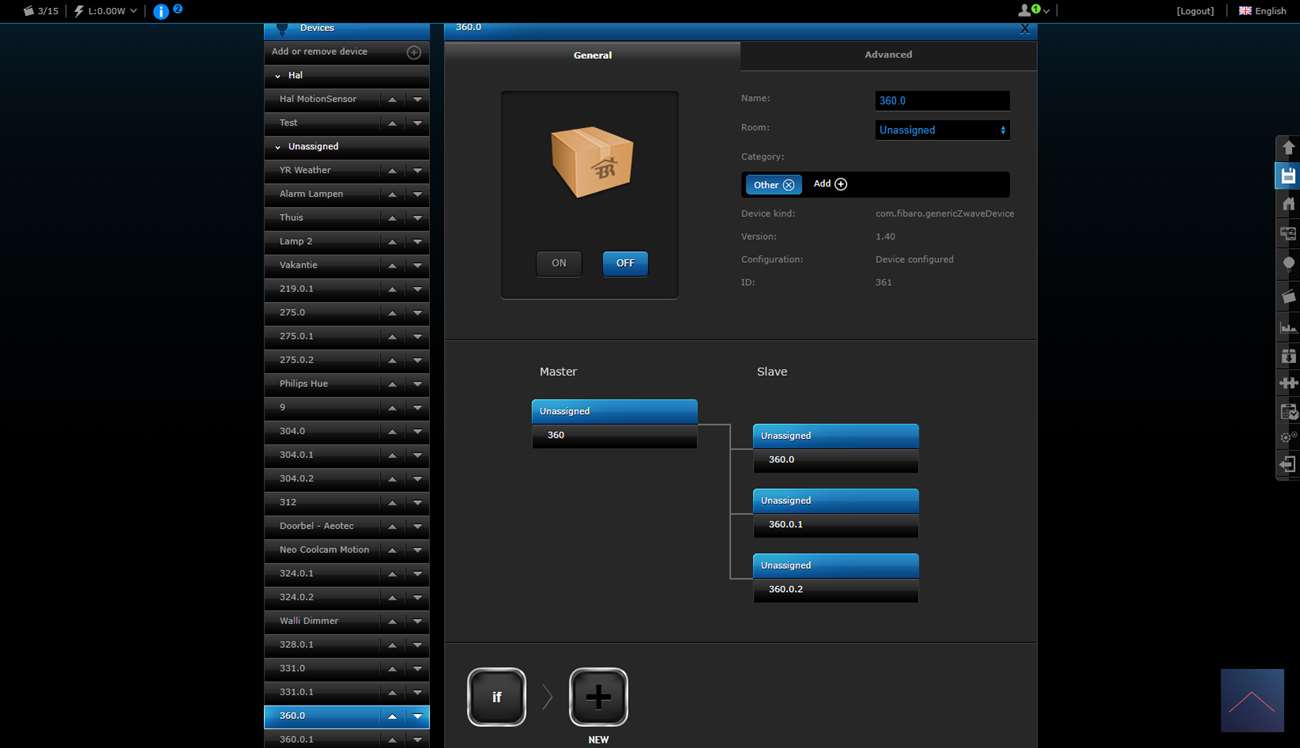Click the Logout link
This screenshot has width=1300, height=748.
[x=1195, y=11]
